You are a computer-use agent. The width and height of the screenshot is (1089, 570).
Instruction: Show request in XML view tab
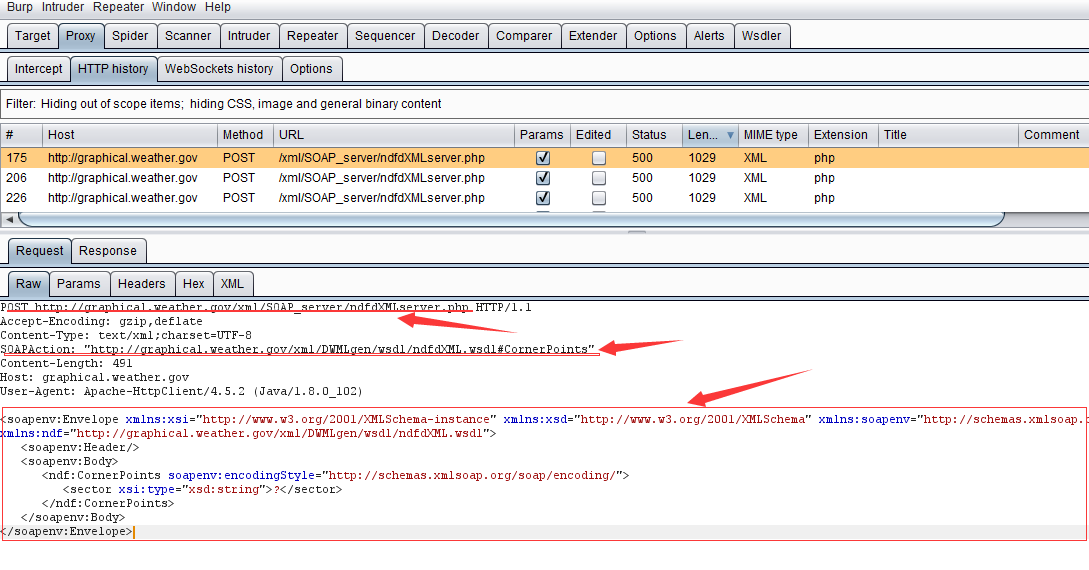pyautogui.click(x=232, y=284)
